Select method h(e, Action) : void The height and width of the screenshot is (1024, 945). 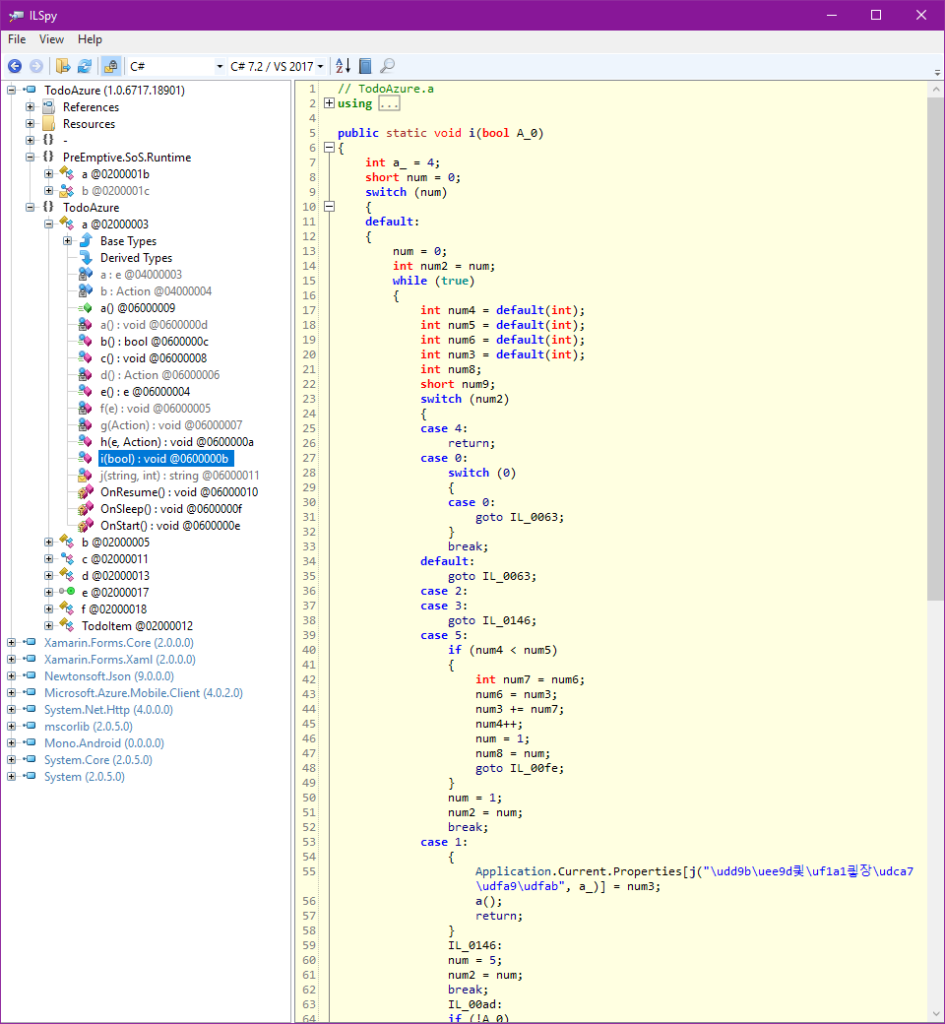[176, 442]
